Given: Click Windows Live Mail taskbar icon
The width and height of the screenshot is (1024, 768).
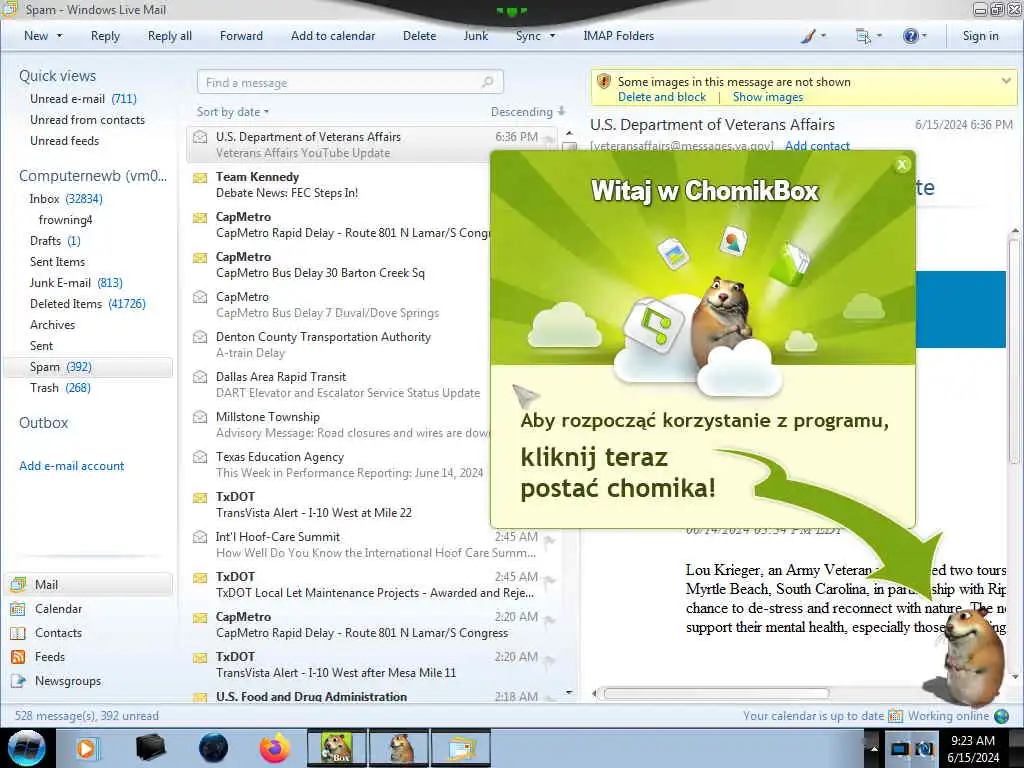Looking at the screenshot, I should click(460, 748).
